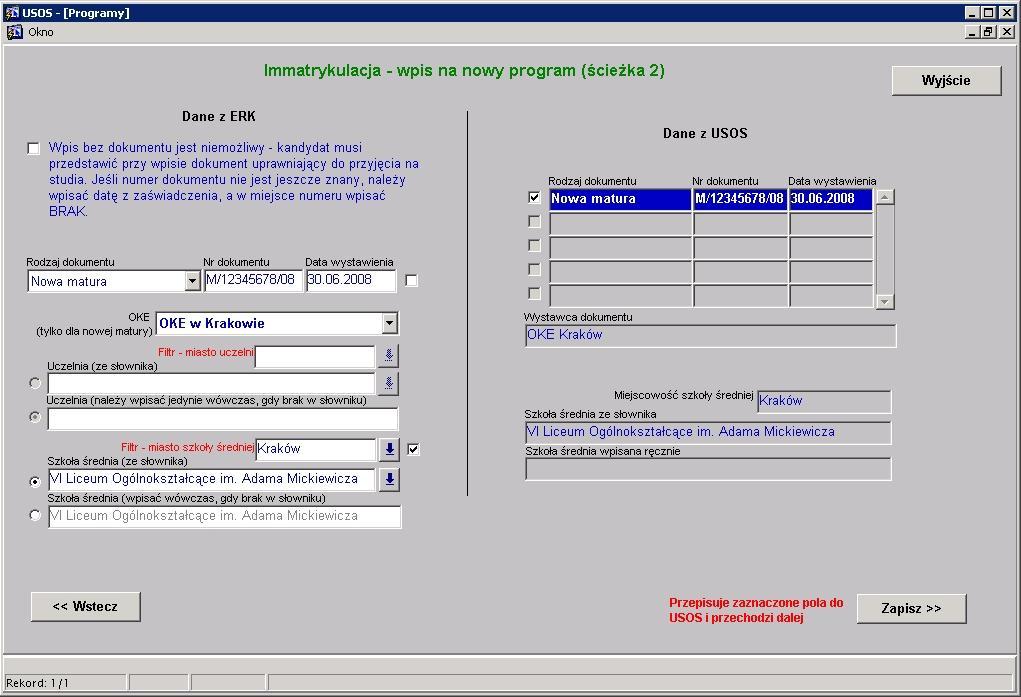Viewport: 1021px width, 697px height.
Task: Select Szkoła średnia (ze słownika) radio button
Action: pyautogui.click(x=35, y=482)
